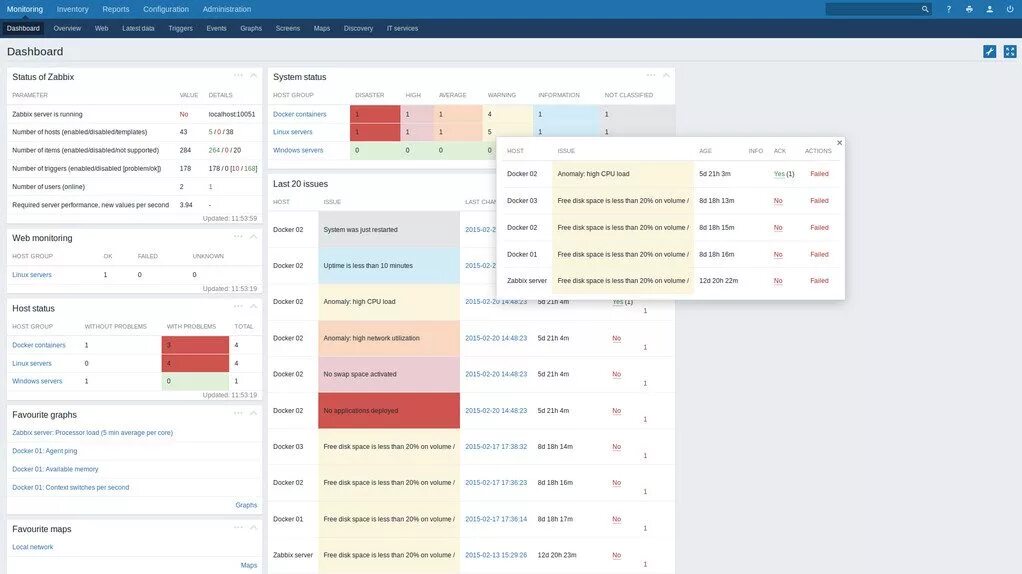
Task: Open the help question mark icon
Action: 948,9
